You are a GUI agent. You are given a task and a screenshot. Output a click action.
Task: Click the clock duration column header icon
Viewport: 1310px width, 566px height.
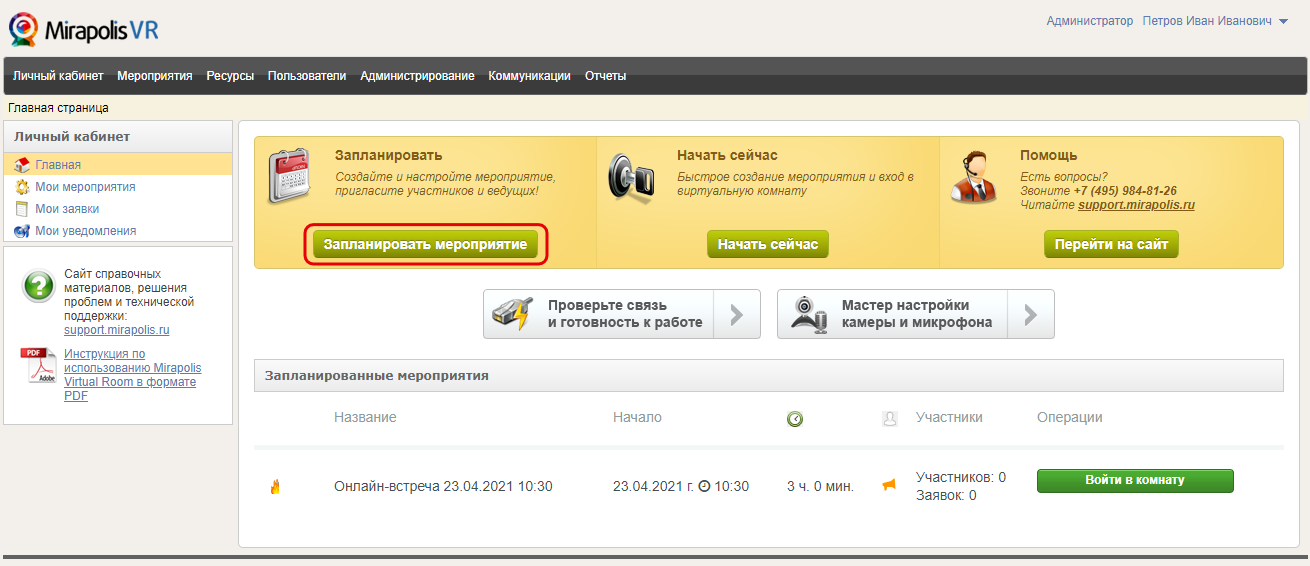tap(795, 419)
